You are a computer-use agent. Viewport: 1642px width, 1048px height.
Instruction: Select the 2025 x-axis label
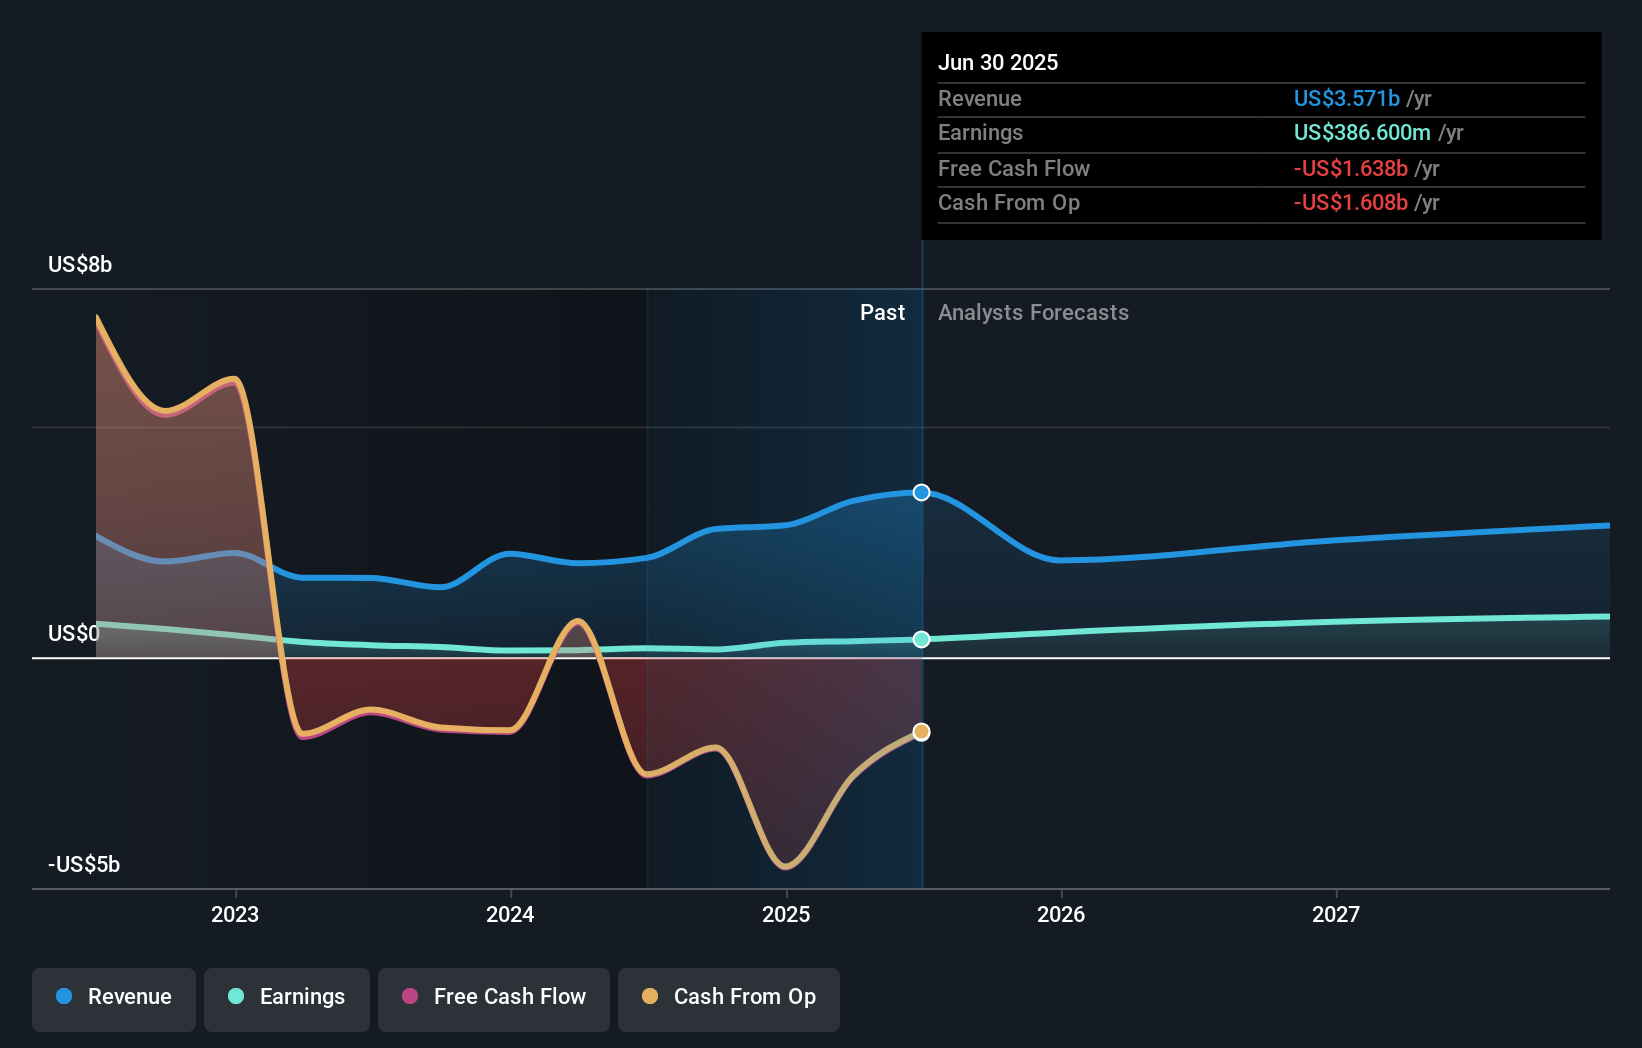pyautogui.click(x=786, y=914)
